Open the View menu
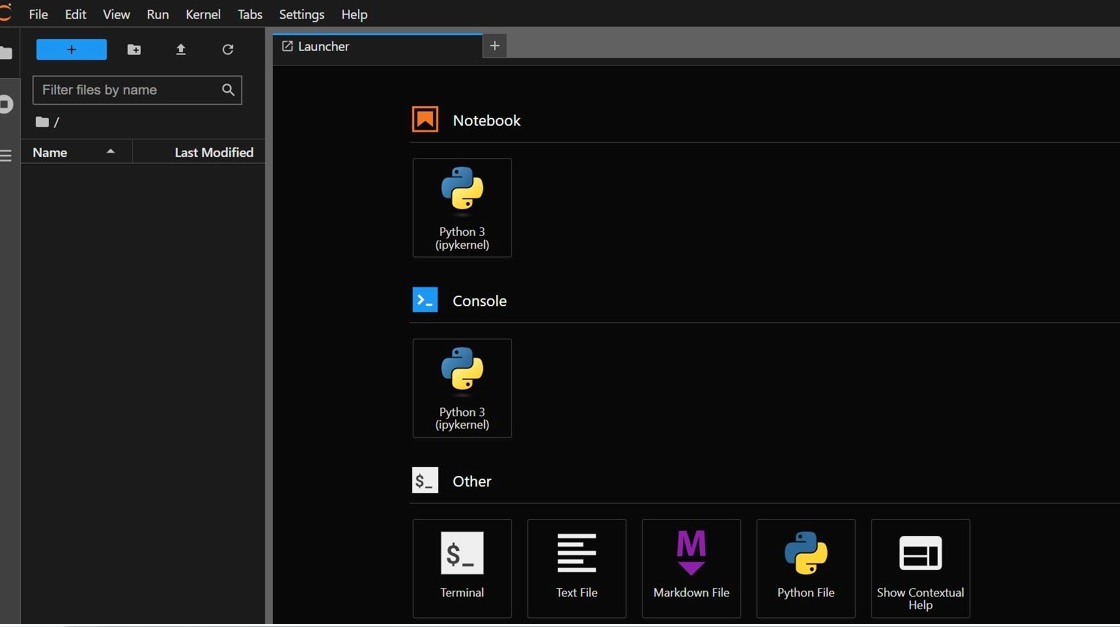The image size is (1120, 627). (116, 14)
